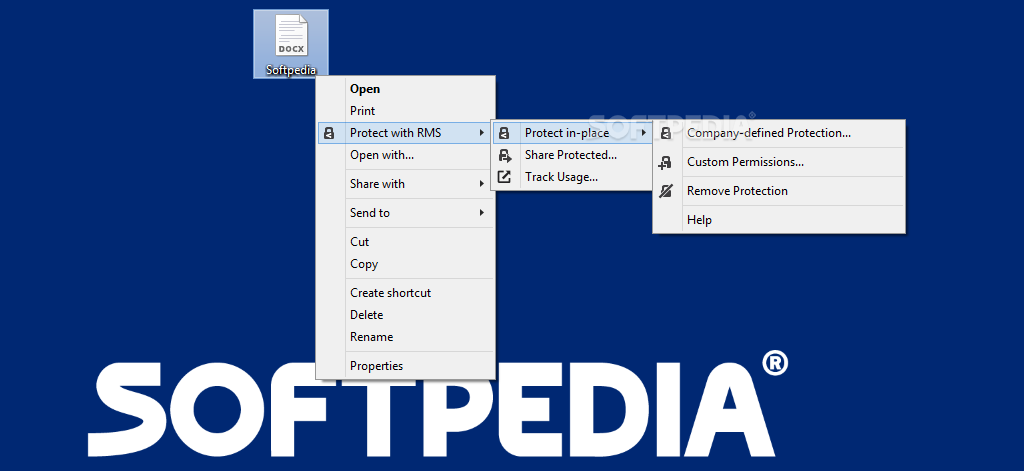Image resolution: width=1024 pixels, height=471 pixels.
Task: Select Create shortcut menu entry
Action: [406, 293]
